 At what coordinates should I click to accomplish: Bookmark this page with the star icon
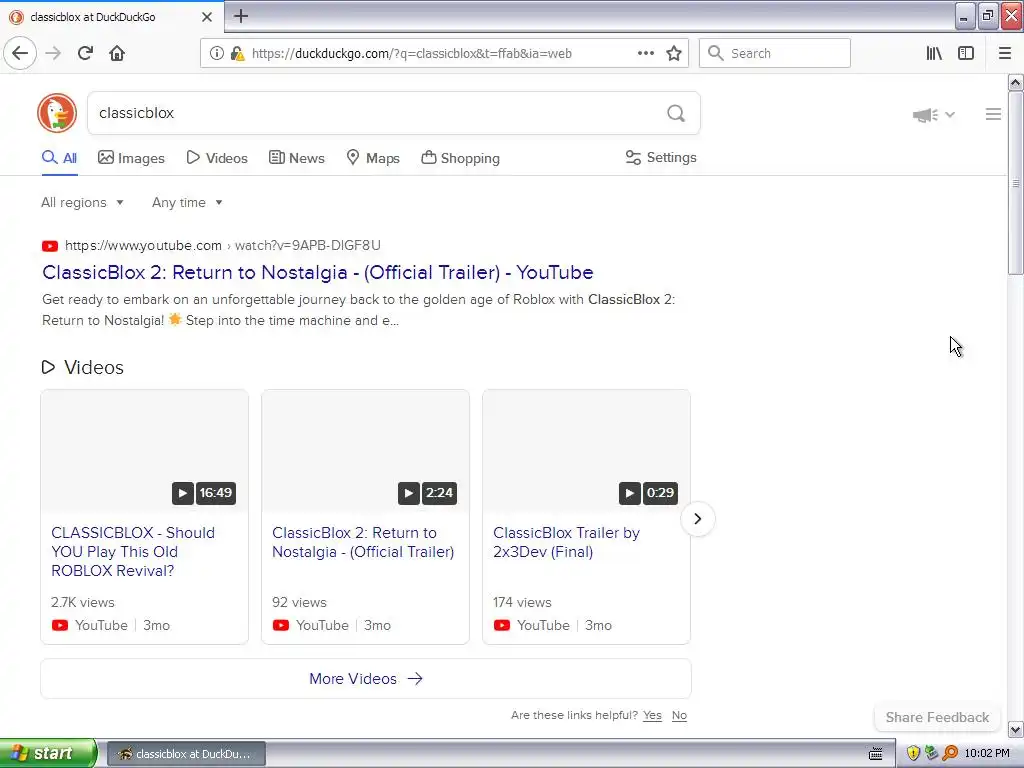point(674,54)
